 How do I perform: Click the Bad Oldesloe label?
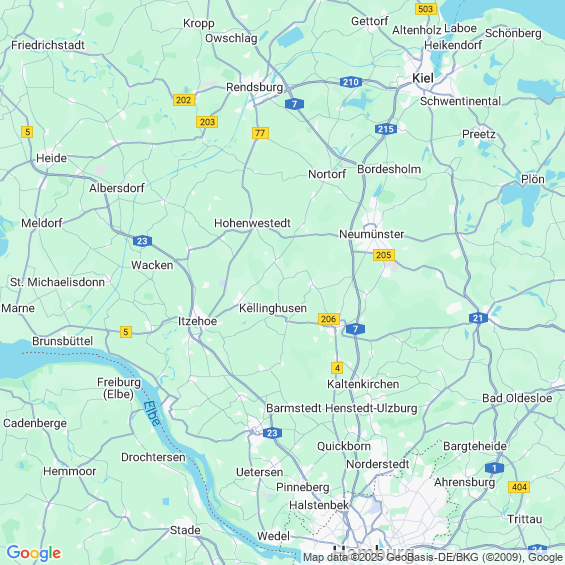517,398
